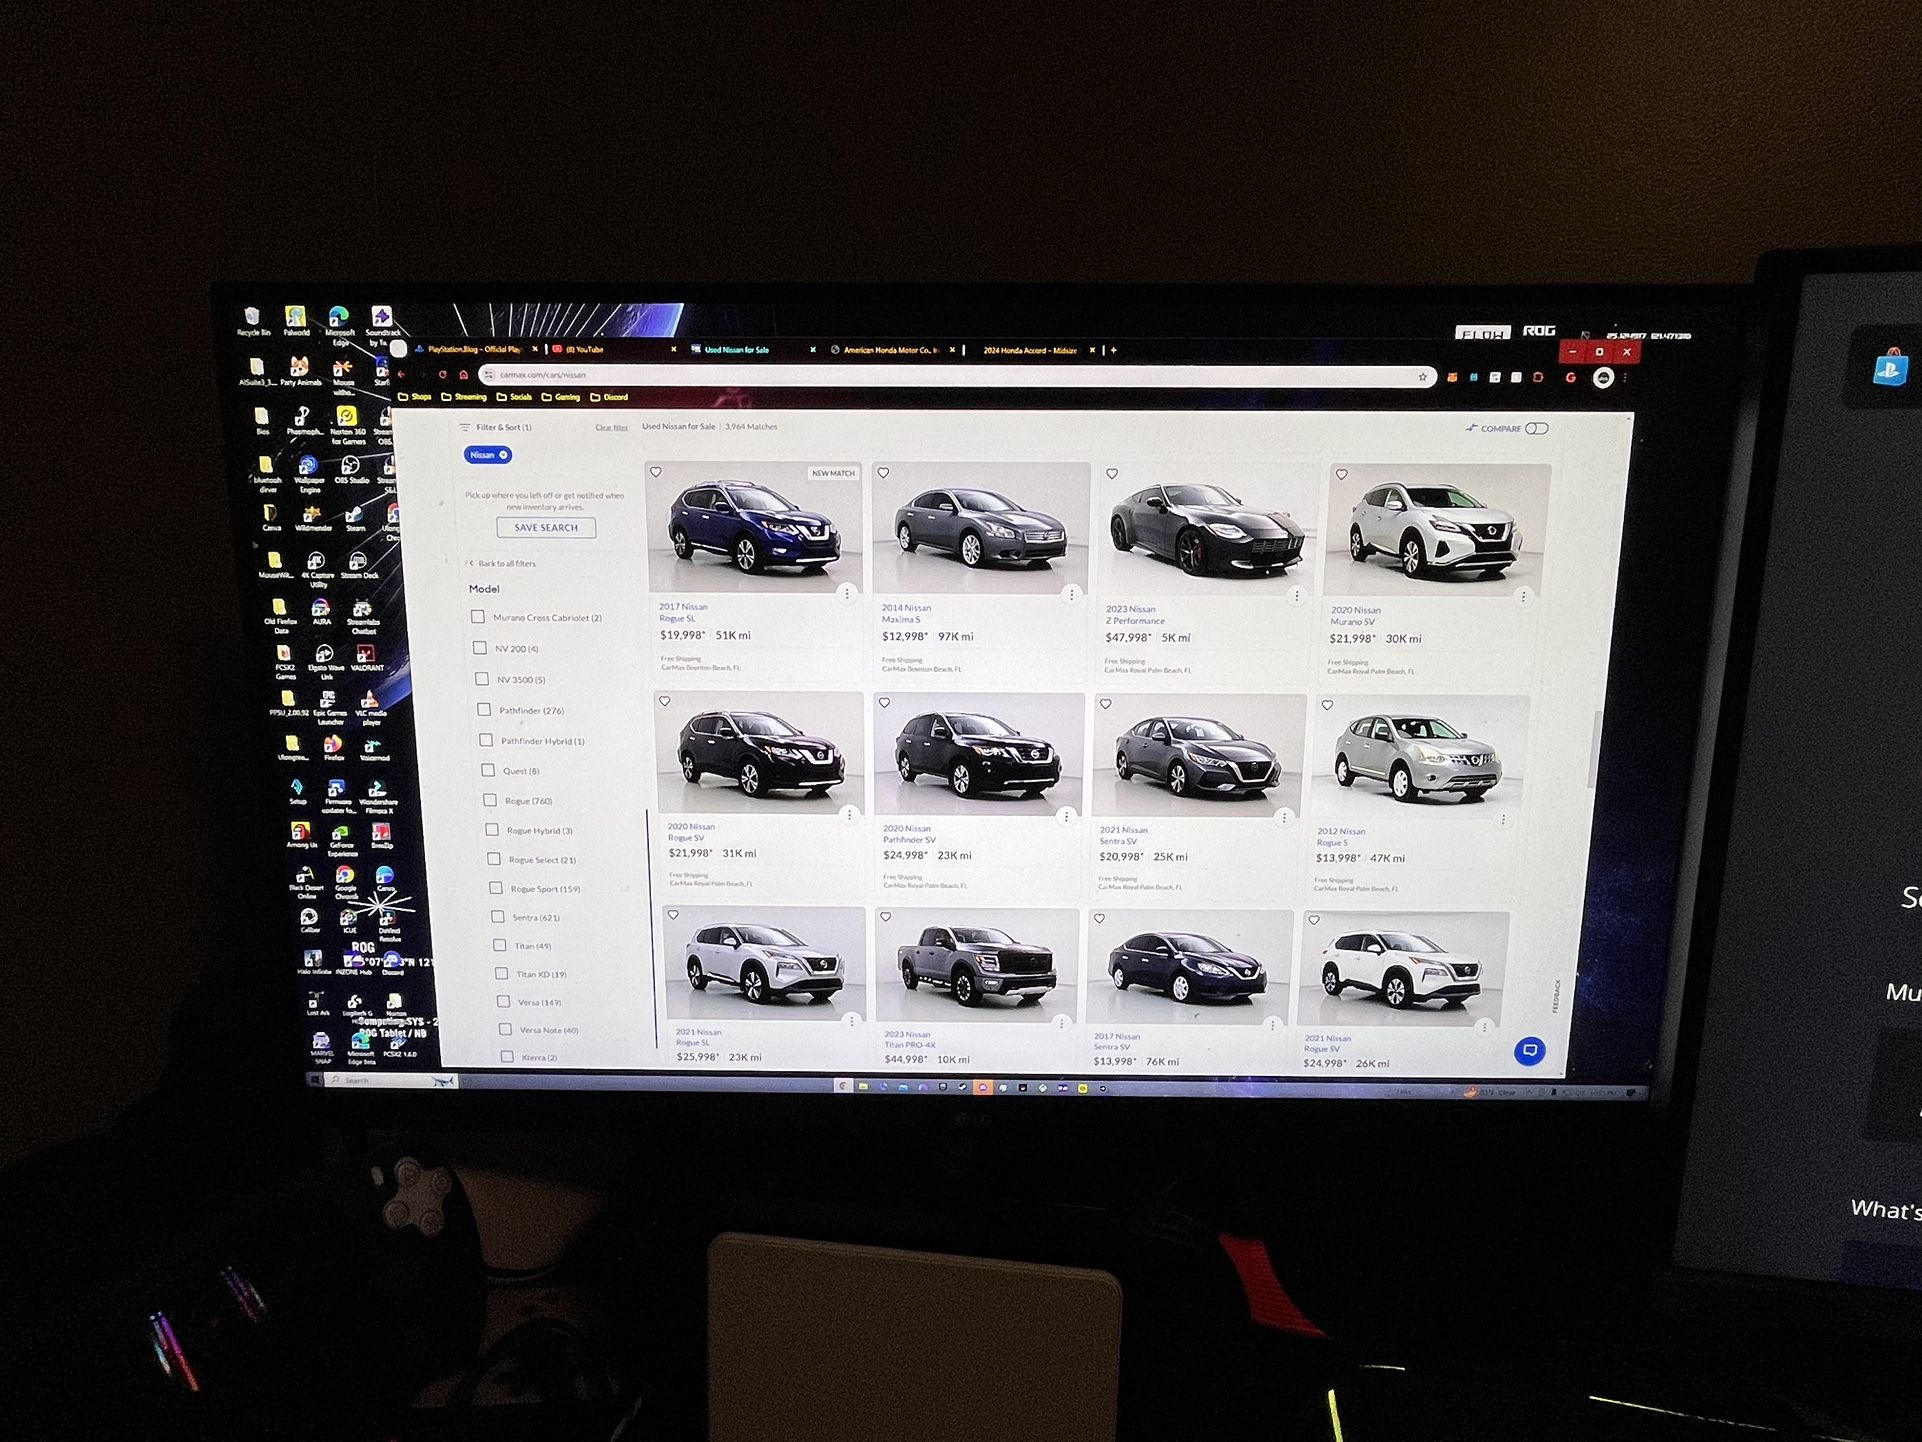1922x1442 pixels.
Task: Click the SAVE SEARCH button
Action: pos(546,528)
